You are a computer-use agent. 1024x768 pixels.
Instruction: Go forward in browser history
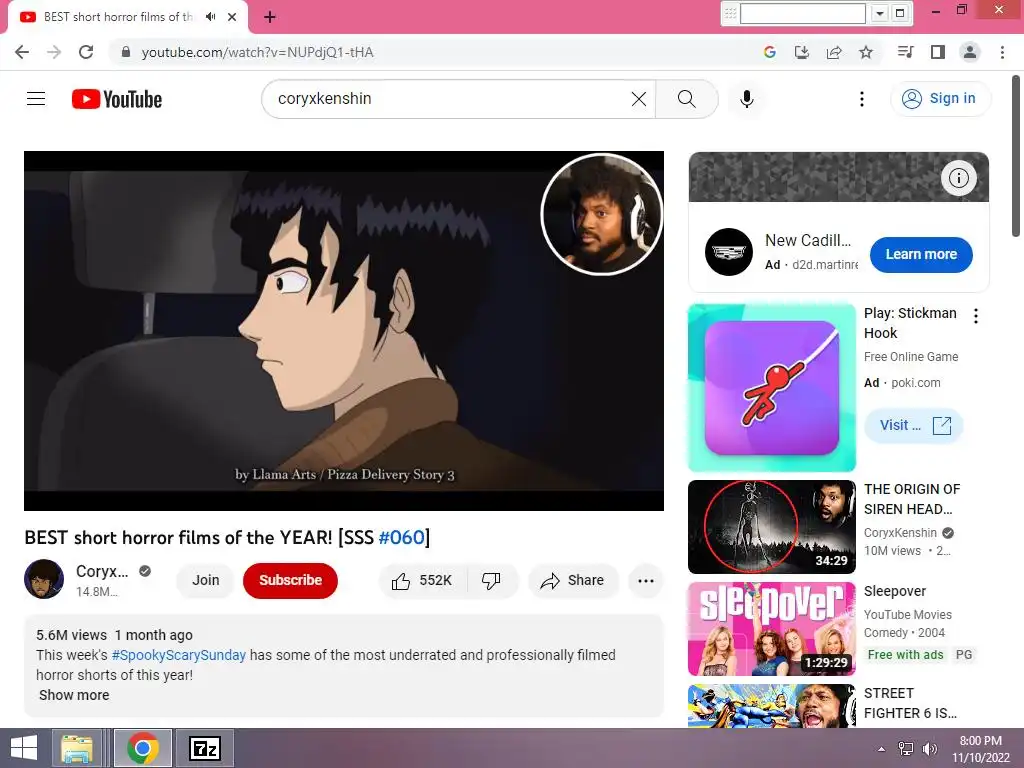click(54, 52)
